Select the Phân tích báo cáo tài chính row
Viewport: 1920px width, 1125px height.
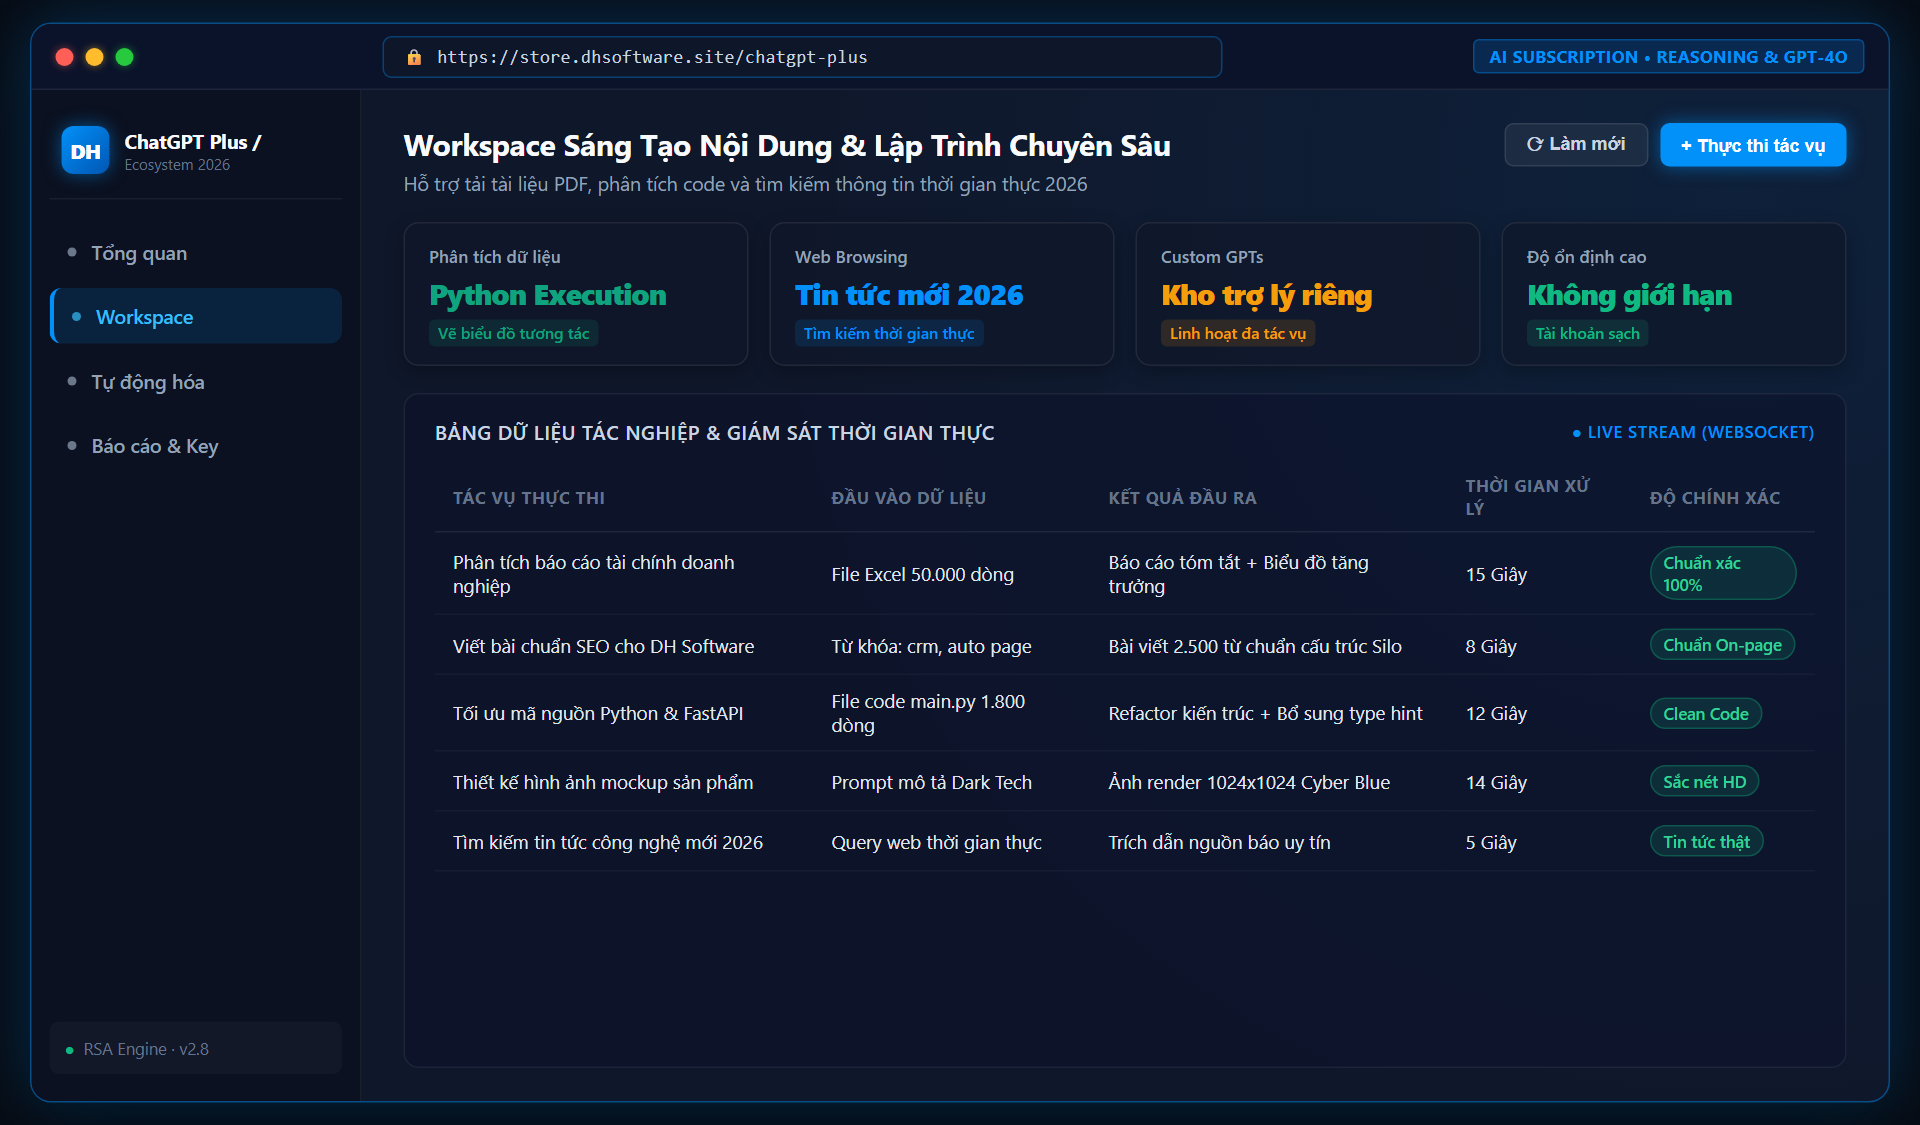pyautogui.click(x=1125, y=574)
